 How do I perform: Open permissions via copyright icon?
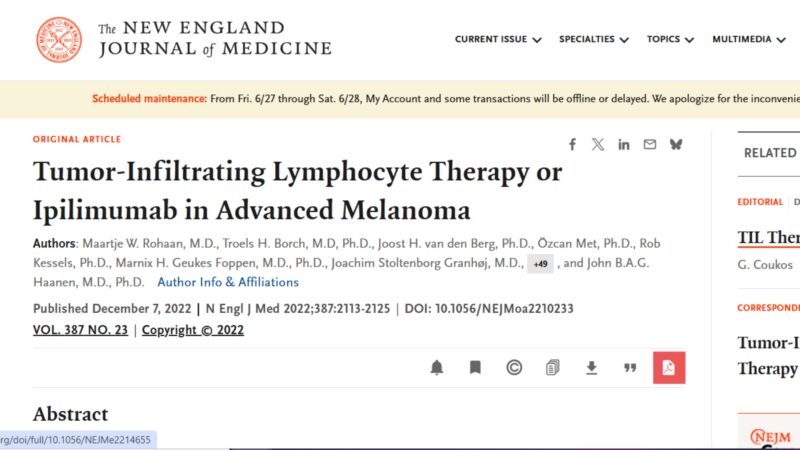pos(514,367)
